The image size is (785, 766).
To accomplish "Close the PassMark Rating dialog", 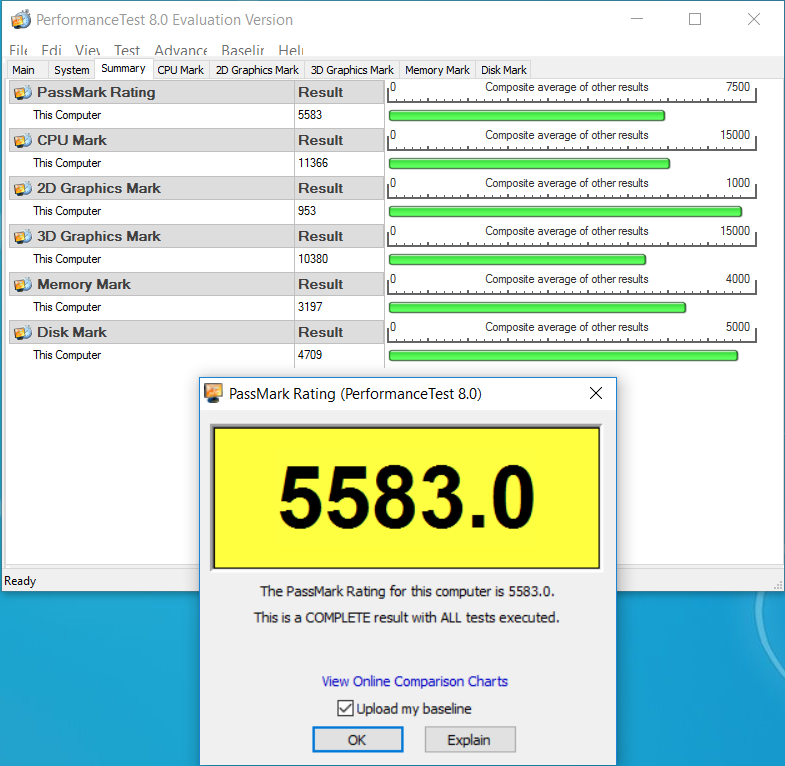I will 596,393.
